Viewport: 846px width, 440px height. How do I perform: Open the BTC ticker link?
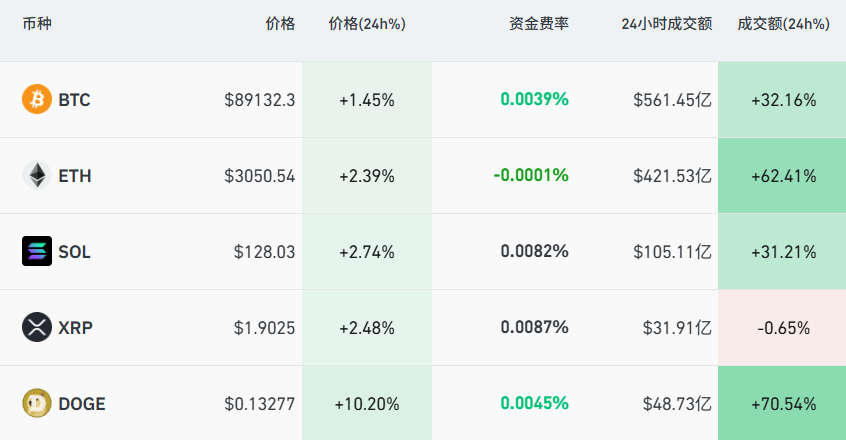(74, 100)
